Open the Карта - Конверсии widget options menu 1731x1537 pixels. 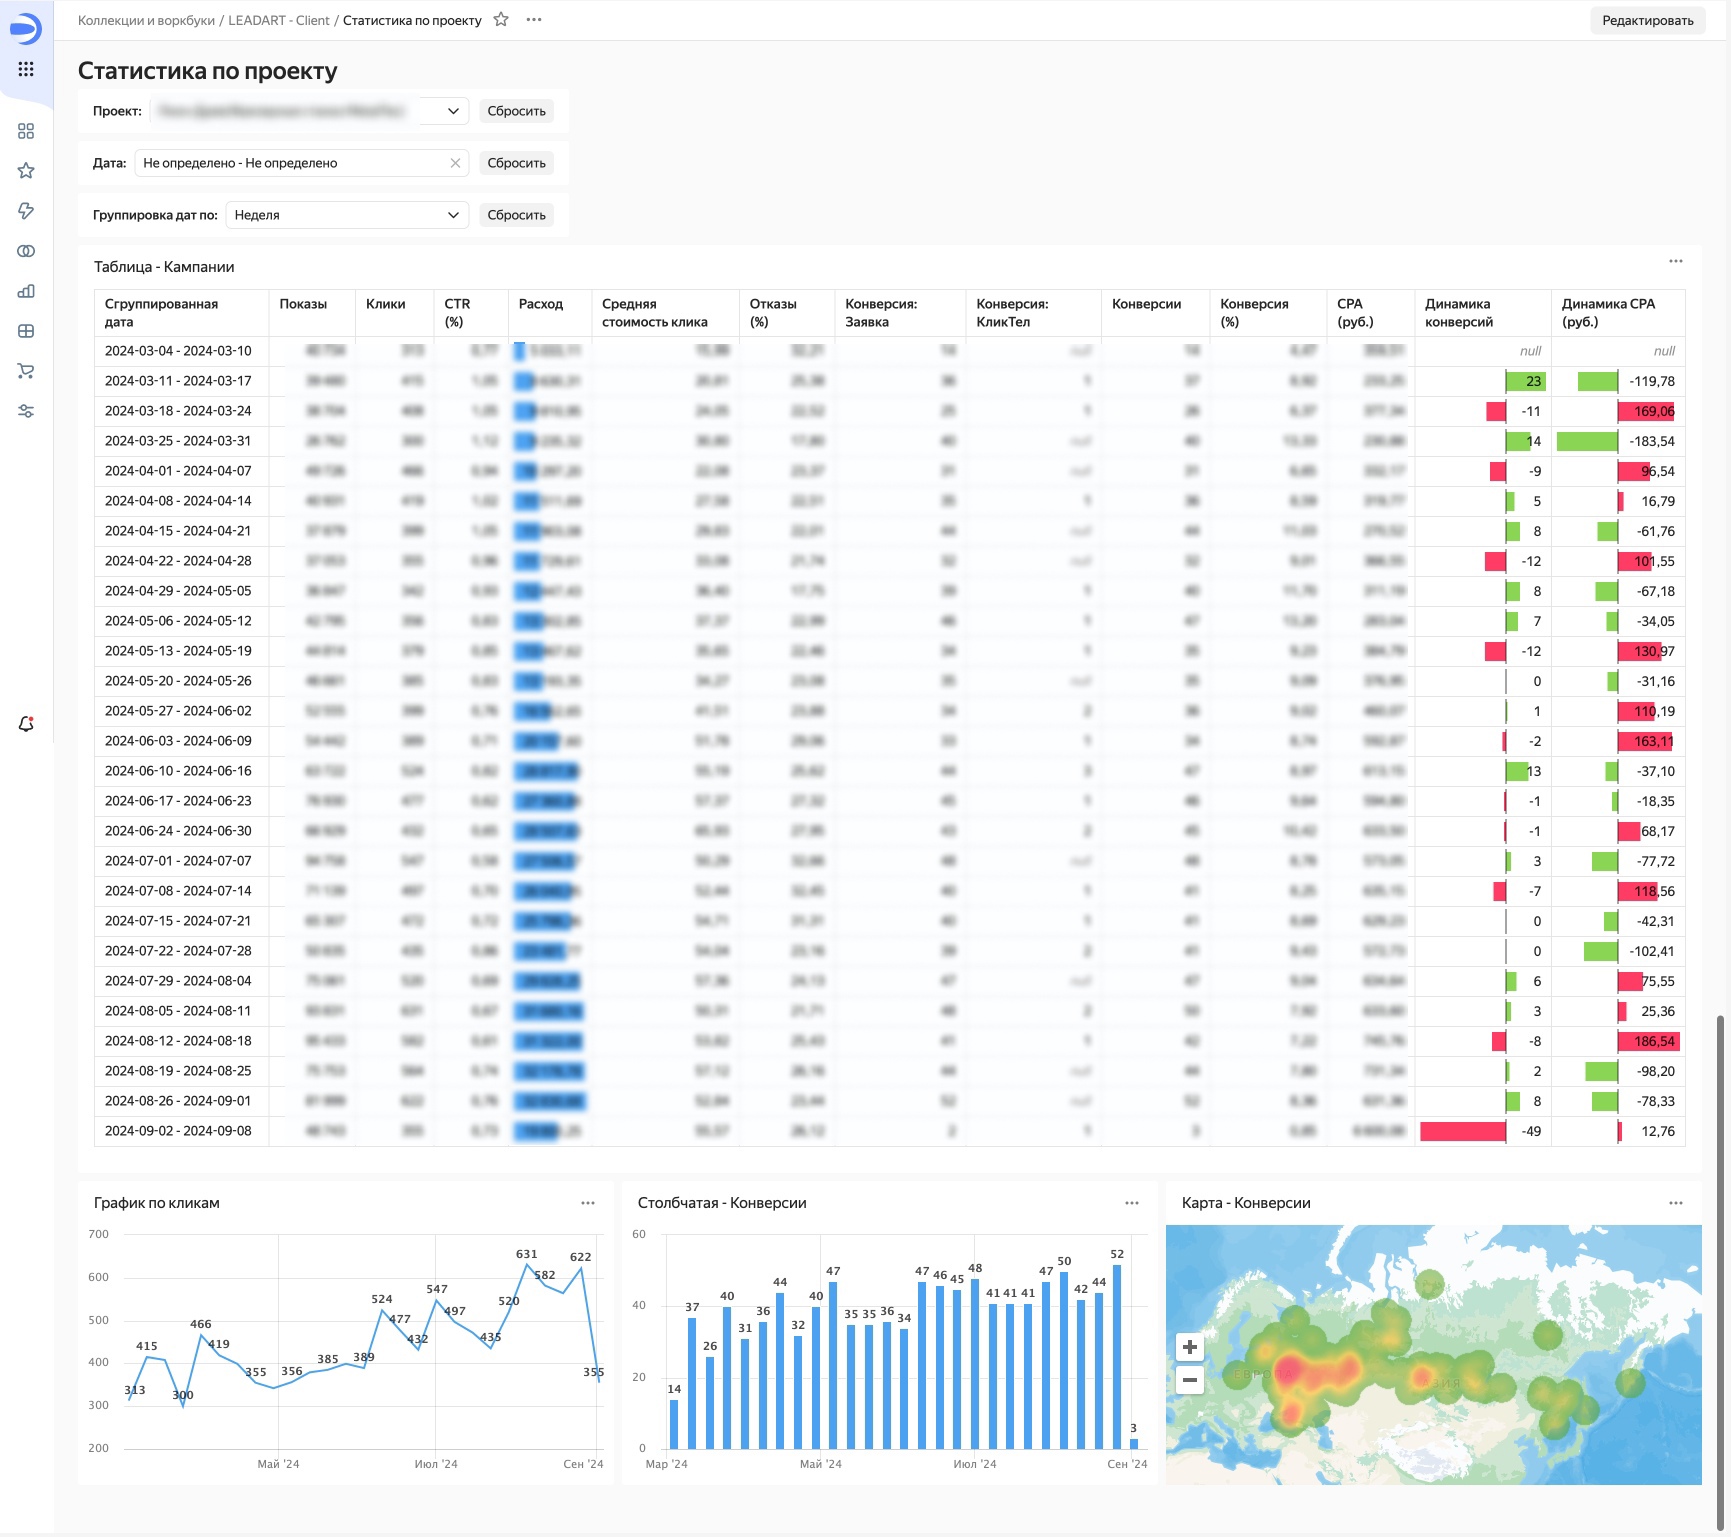point(1676,1203)
